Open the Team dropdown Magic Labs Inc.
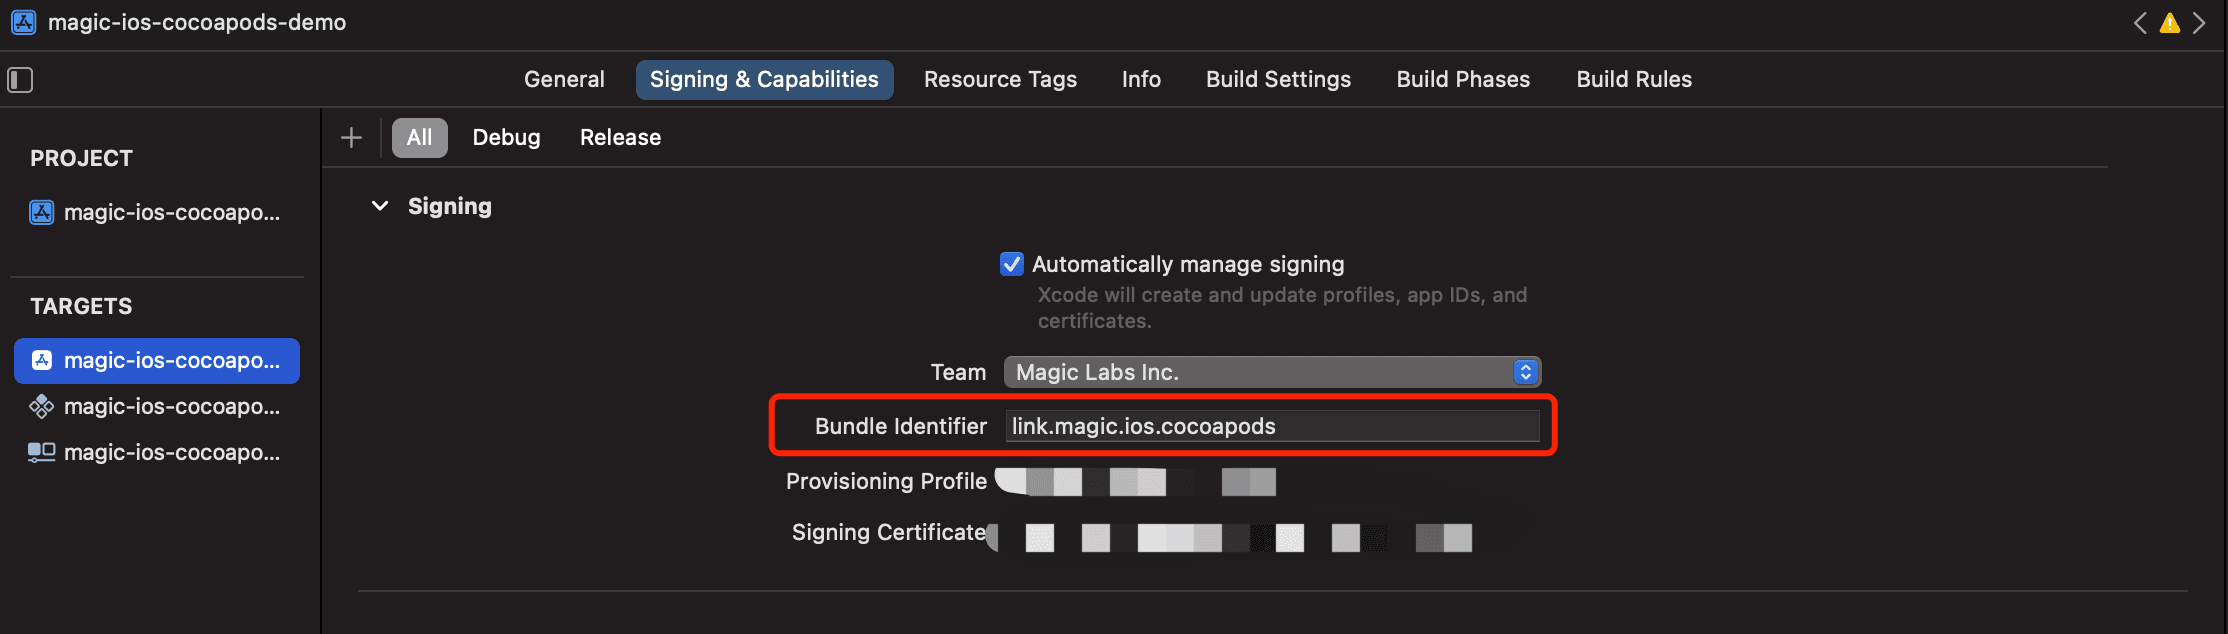This screenshot has width=2228, height=634. (1272, 372)
